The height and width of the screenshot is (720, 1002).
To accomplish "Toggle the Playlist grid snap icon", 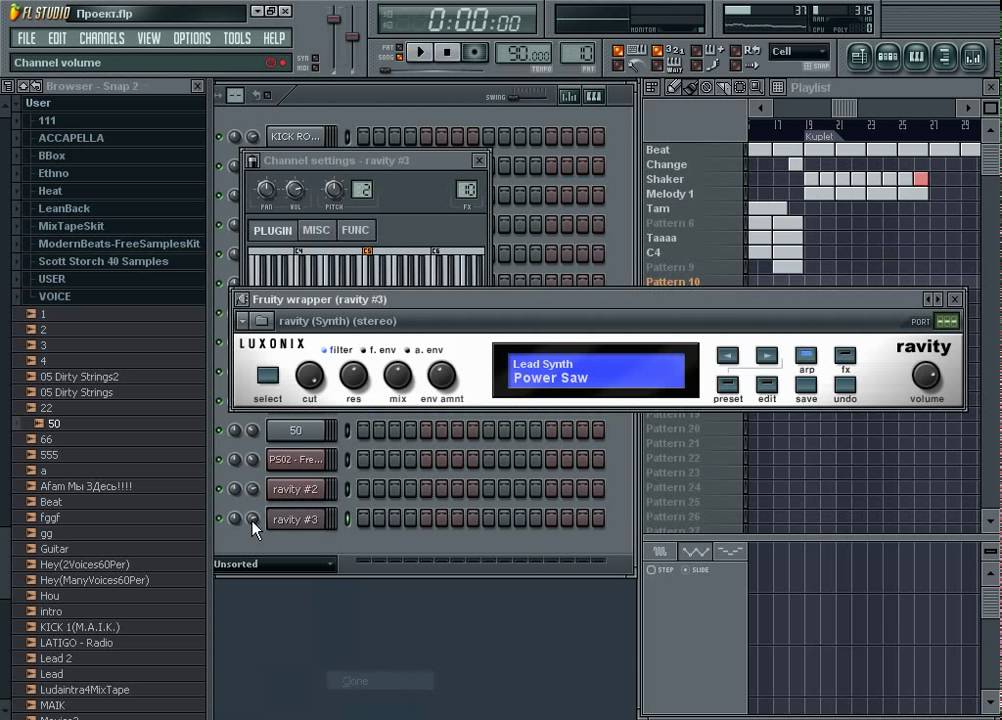I will point(778,88).
